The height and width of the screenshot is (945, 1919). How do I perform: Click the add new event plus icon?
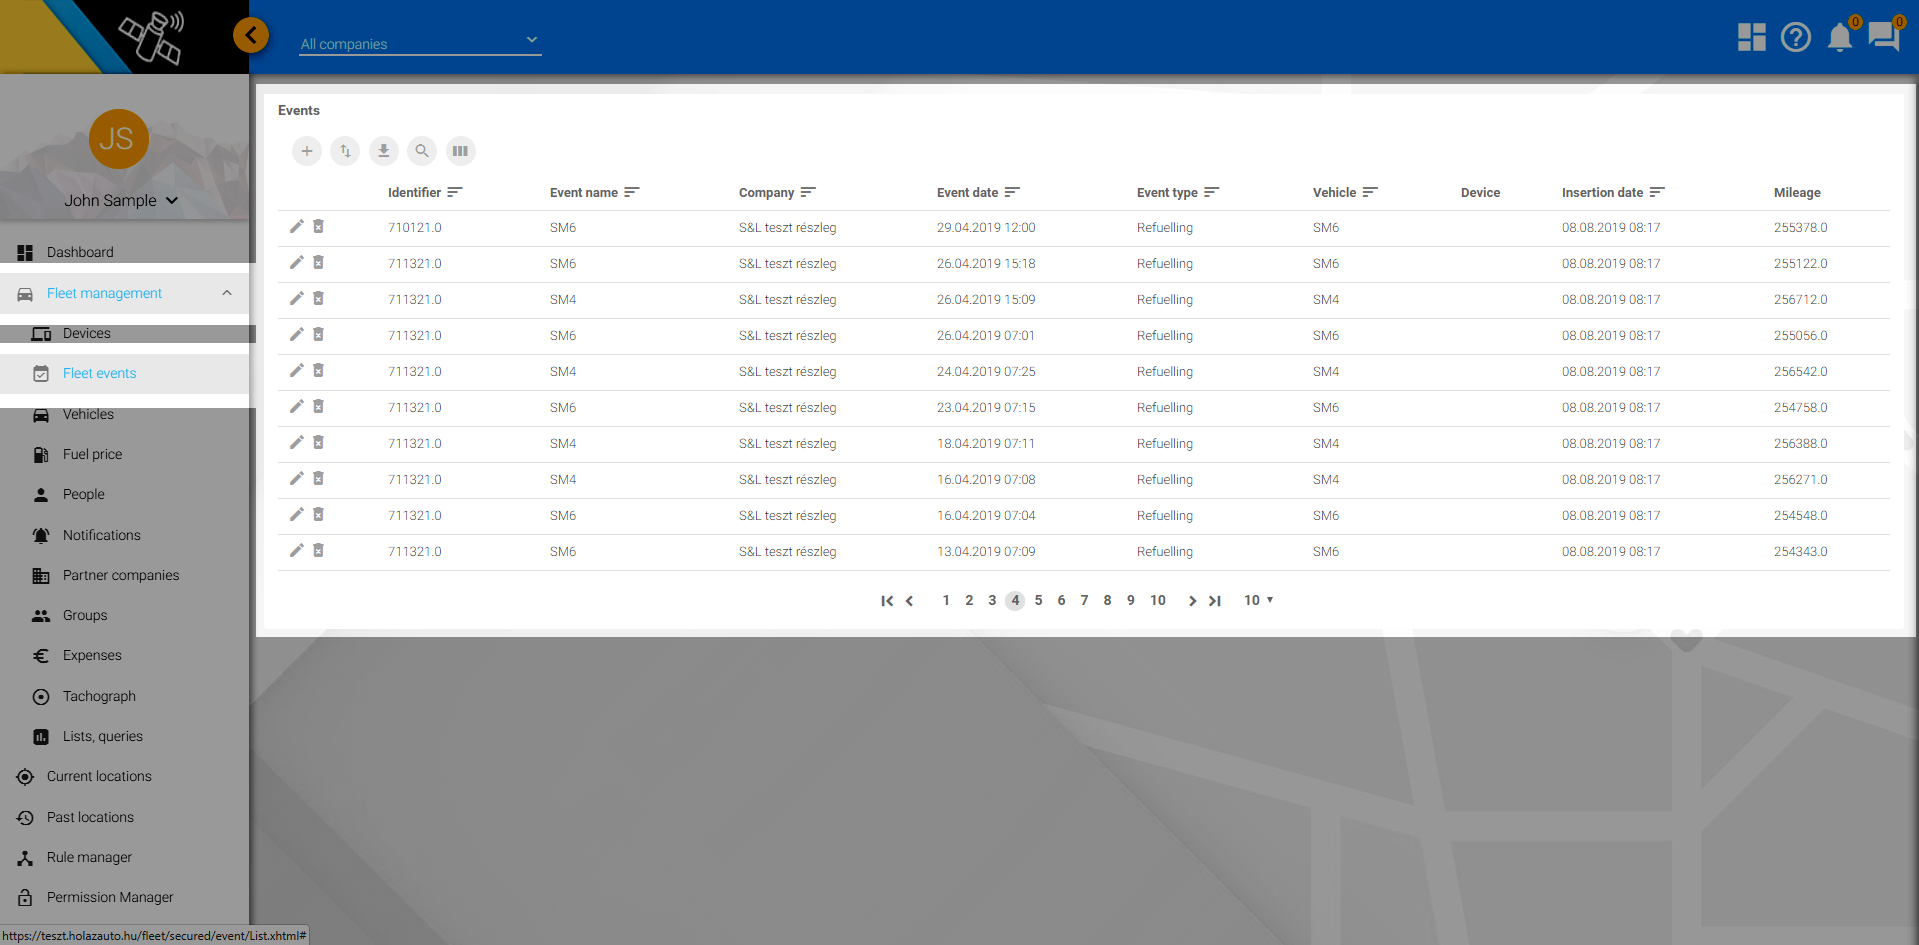point(307,151)
